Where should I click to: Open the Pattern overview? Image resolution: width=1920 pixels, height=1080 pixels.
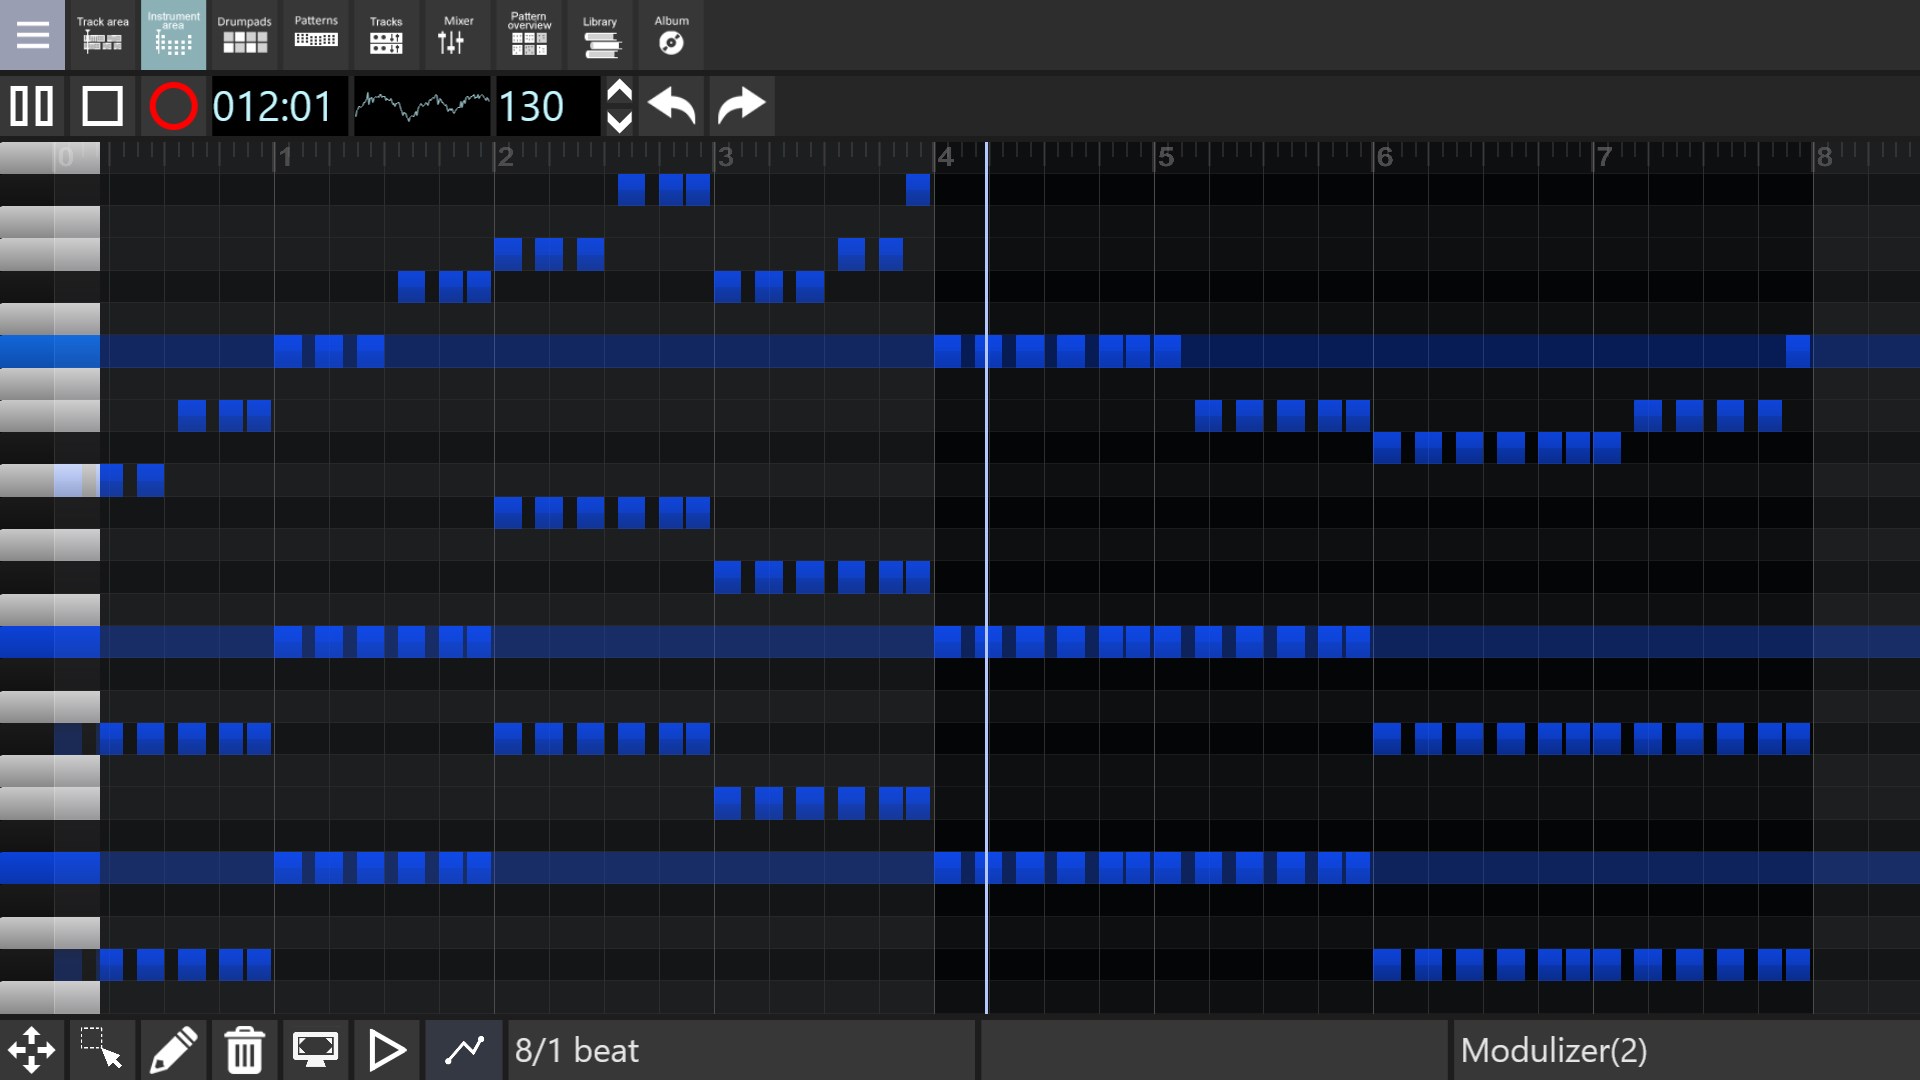528,35
